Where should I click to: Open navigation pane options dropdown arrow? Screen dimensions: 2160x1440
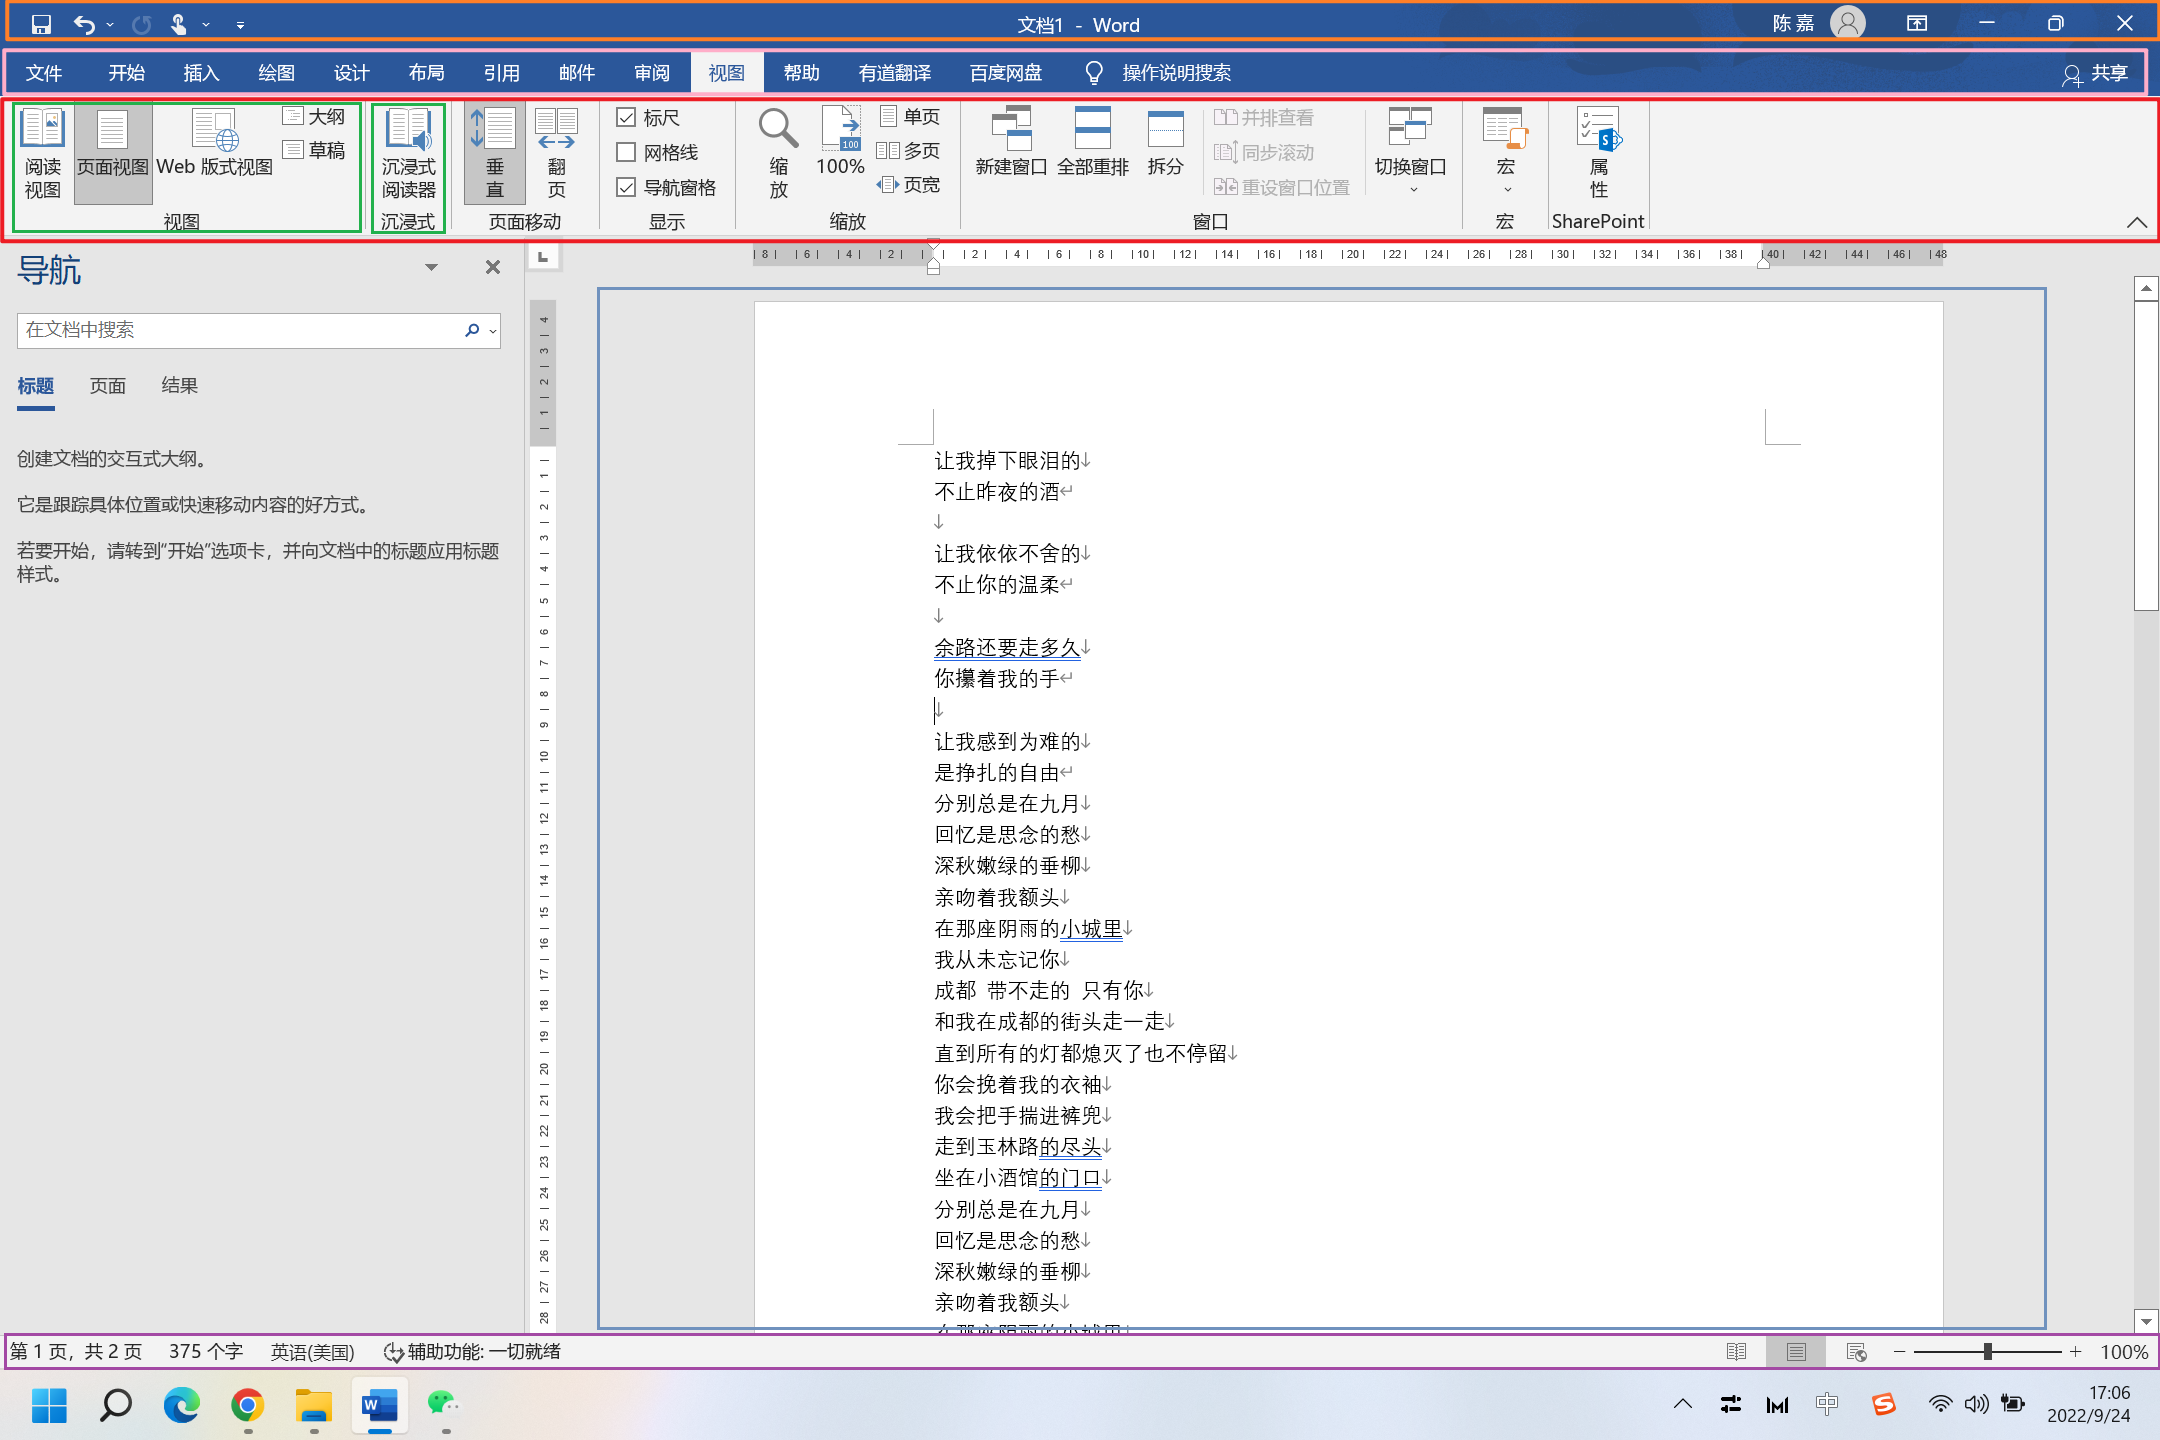pos(432,267)
